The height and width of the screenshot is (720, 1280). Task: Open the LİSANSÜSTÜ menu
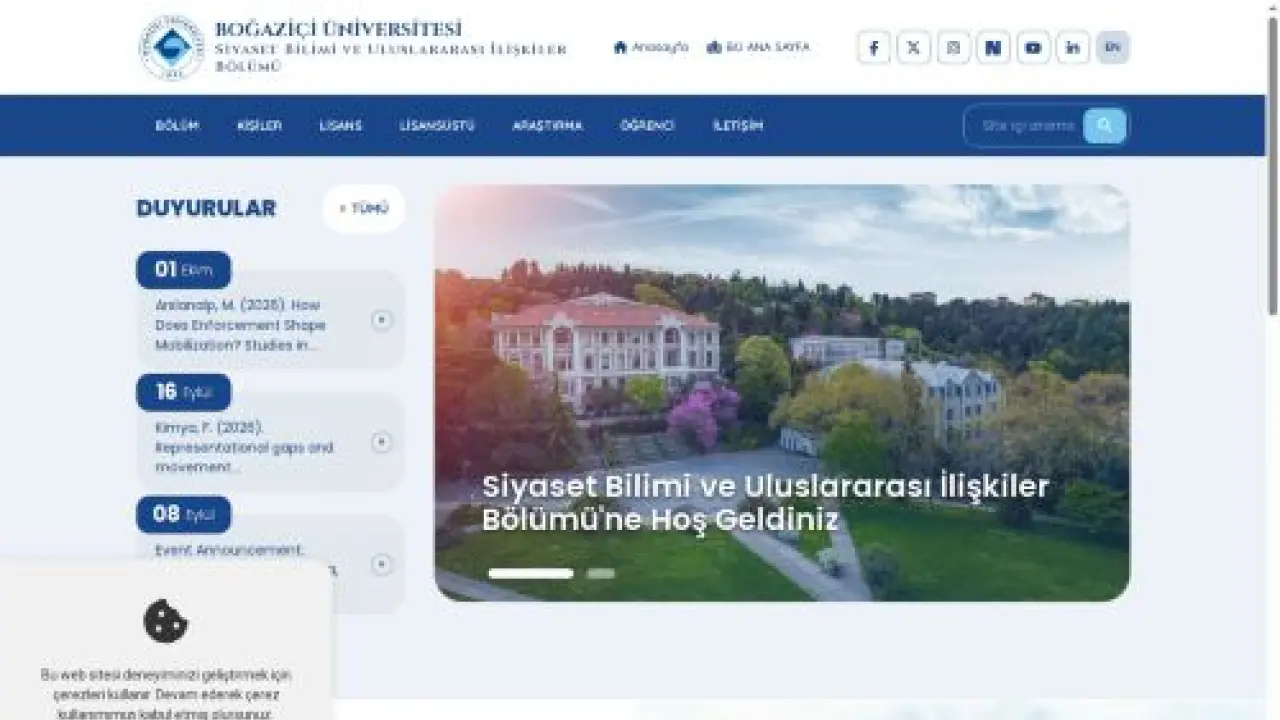coord(437,126)
